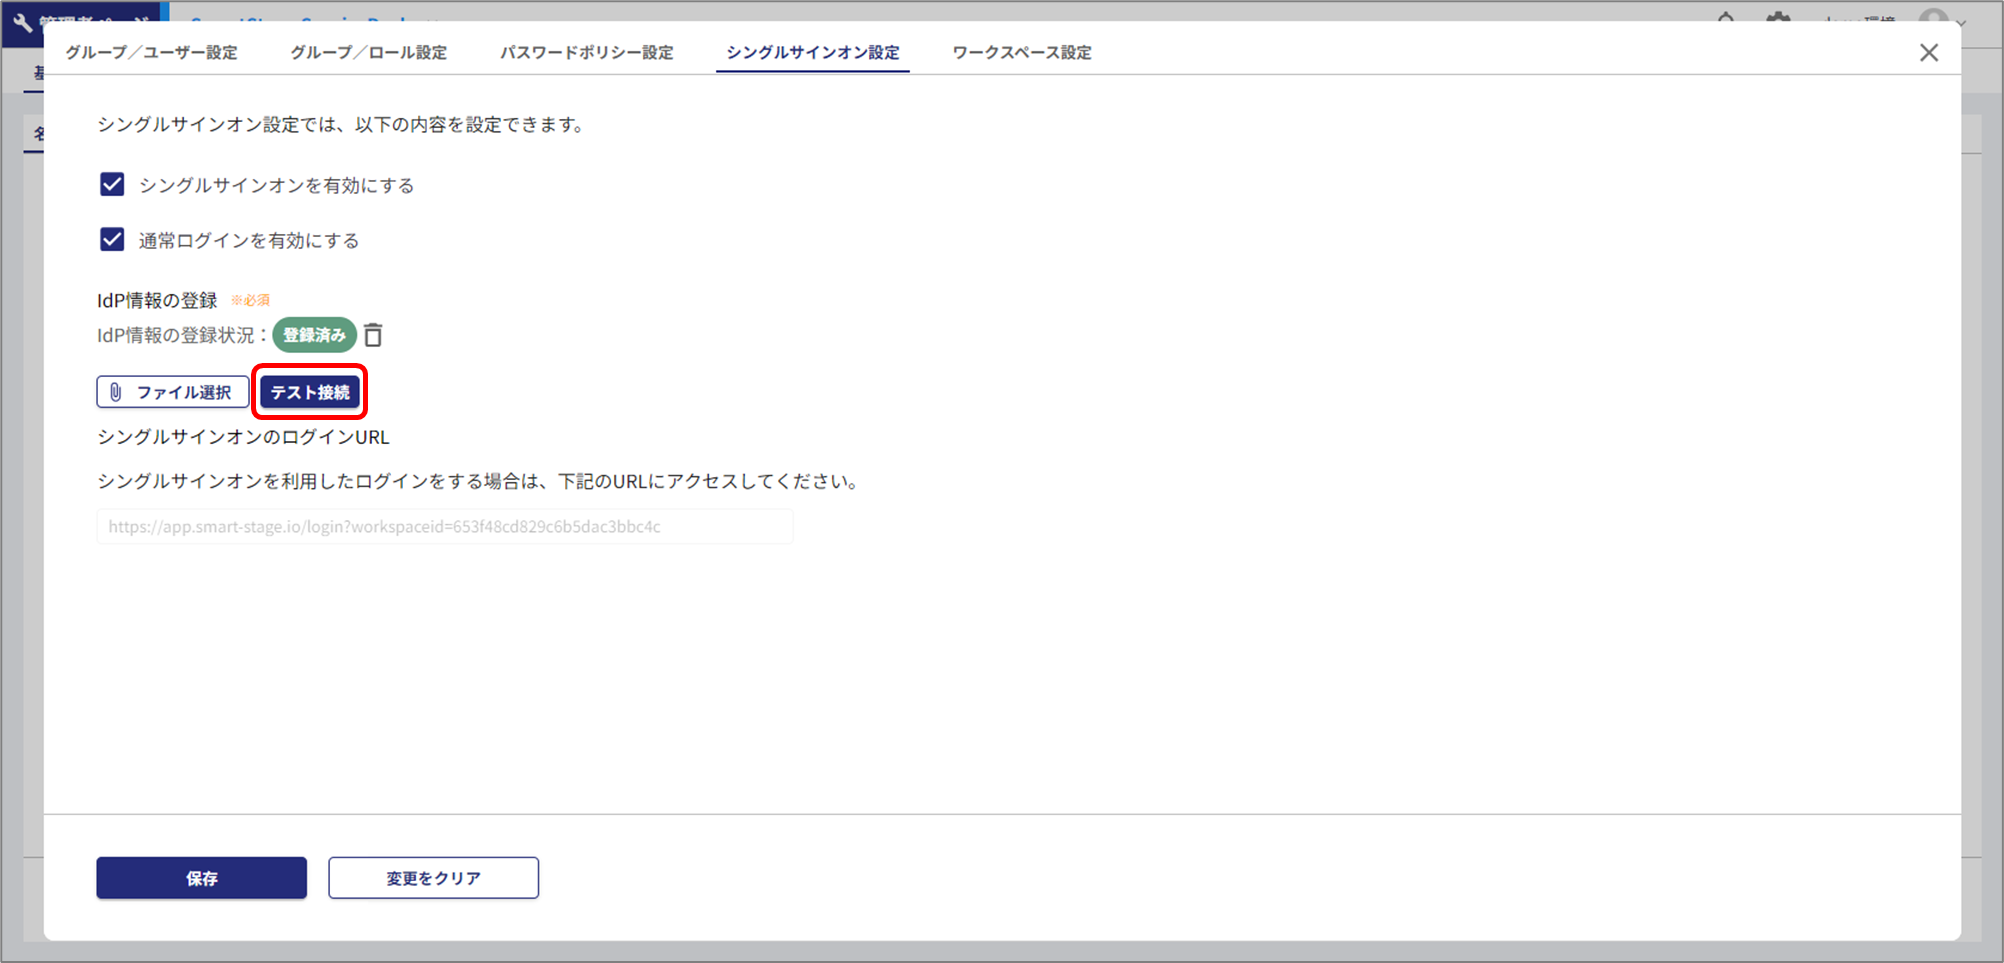The height and width of the screenshot is (963, 2004).
Task: Click the single sign-on login URL field
Action: tap(444, 527)
